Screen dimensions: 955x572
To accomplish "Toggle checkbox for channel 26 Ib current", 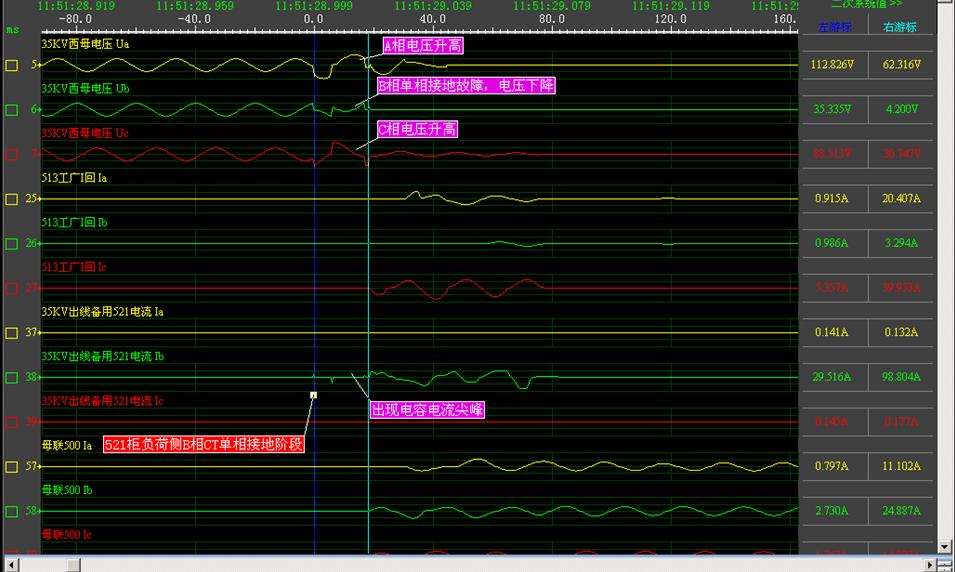I will tap(11, 244).
